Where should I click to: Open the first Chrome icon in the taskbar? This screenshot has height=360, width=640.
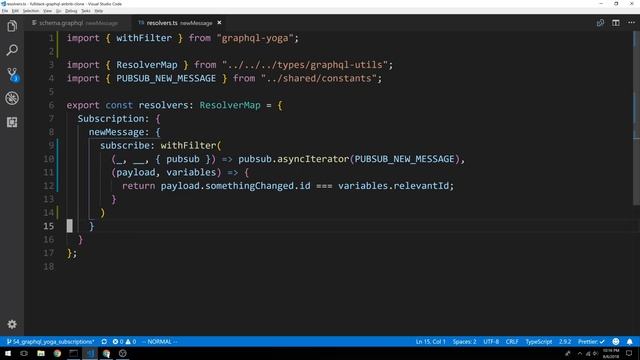pos(57,353)
